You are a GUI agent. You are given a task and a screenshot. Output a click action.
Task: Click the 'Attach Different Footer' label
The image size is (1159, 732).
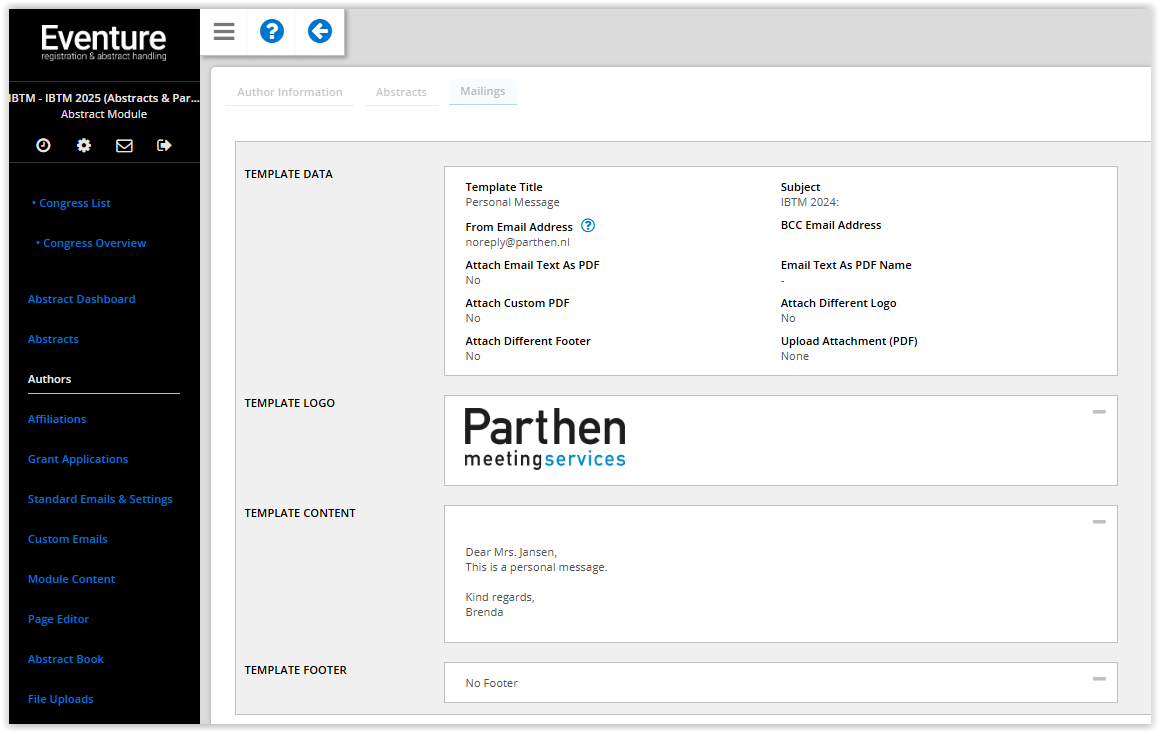pyautogui.click(x=528, y=341)
